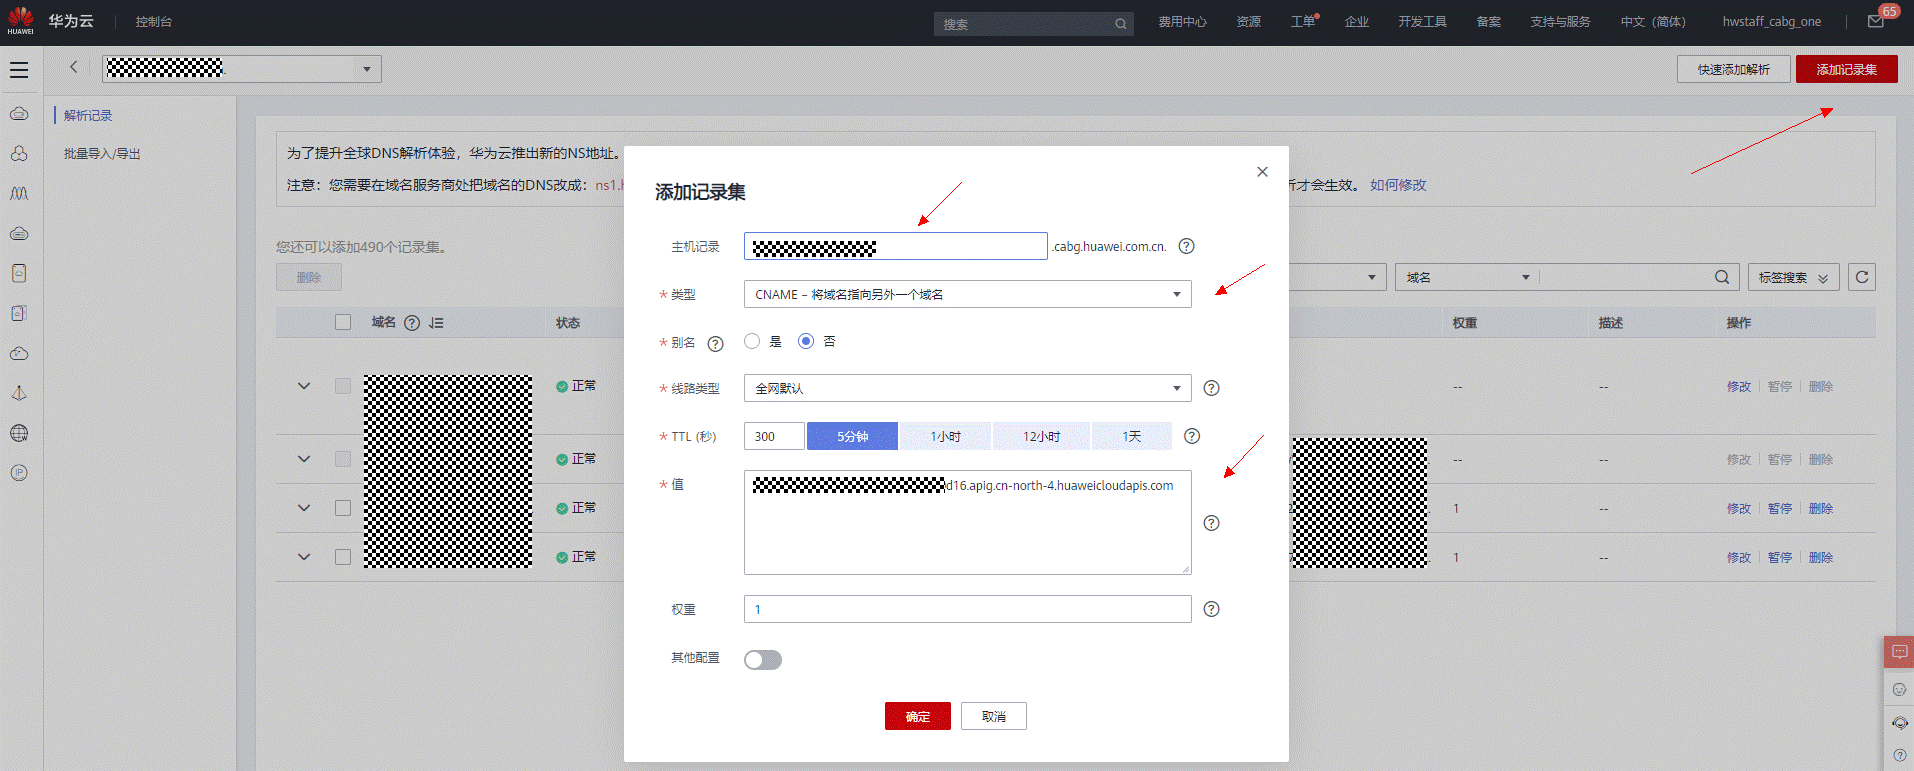This screenshot has height=771, width=1914.
Task: Click the help icon beside the 值 text area
Action: (1211, 523)
